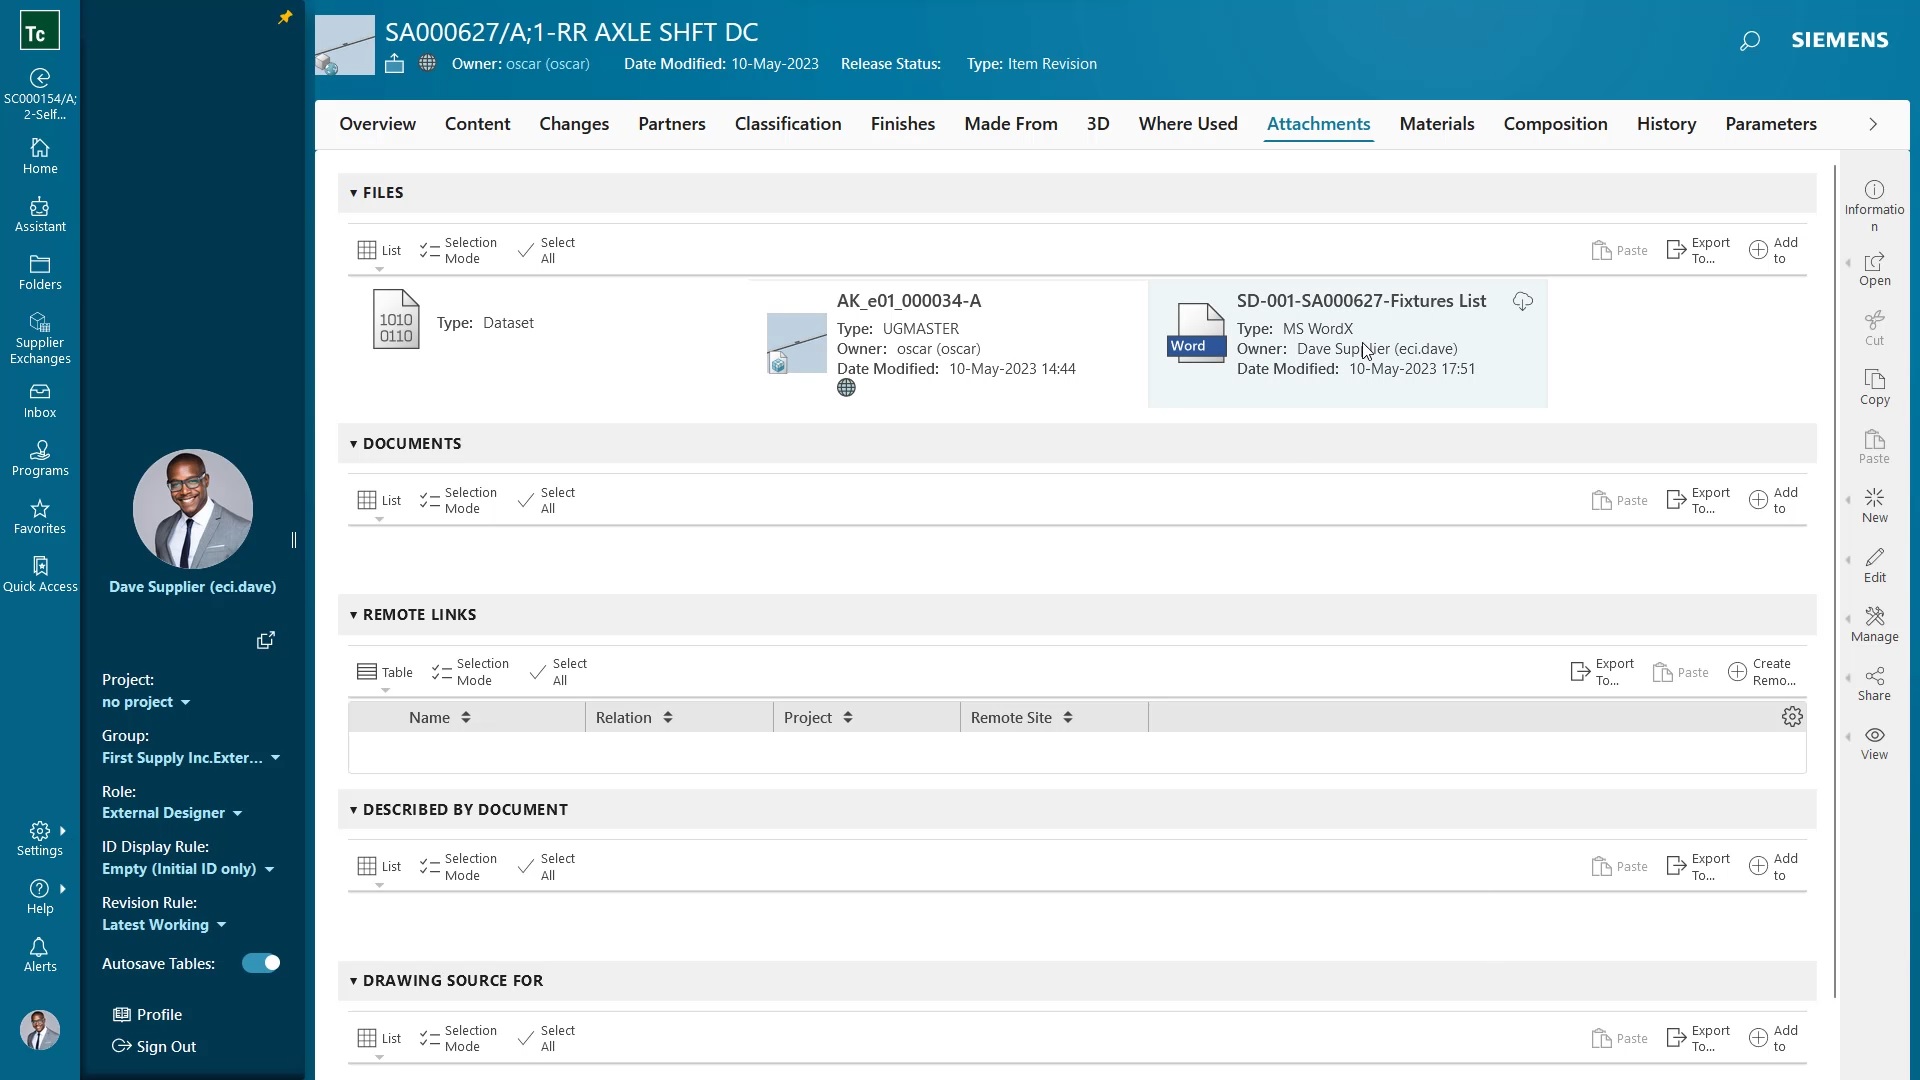
Task: Open the History tab
Action: point(1666,124)
